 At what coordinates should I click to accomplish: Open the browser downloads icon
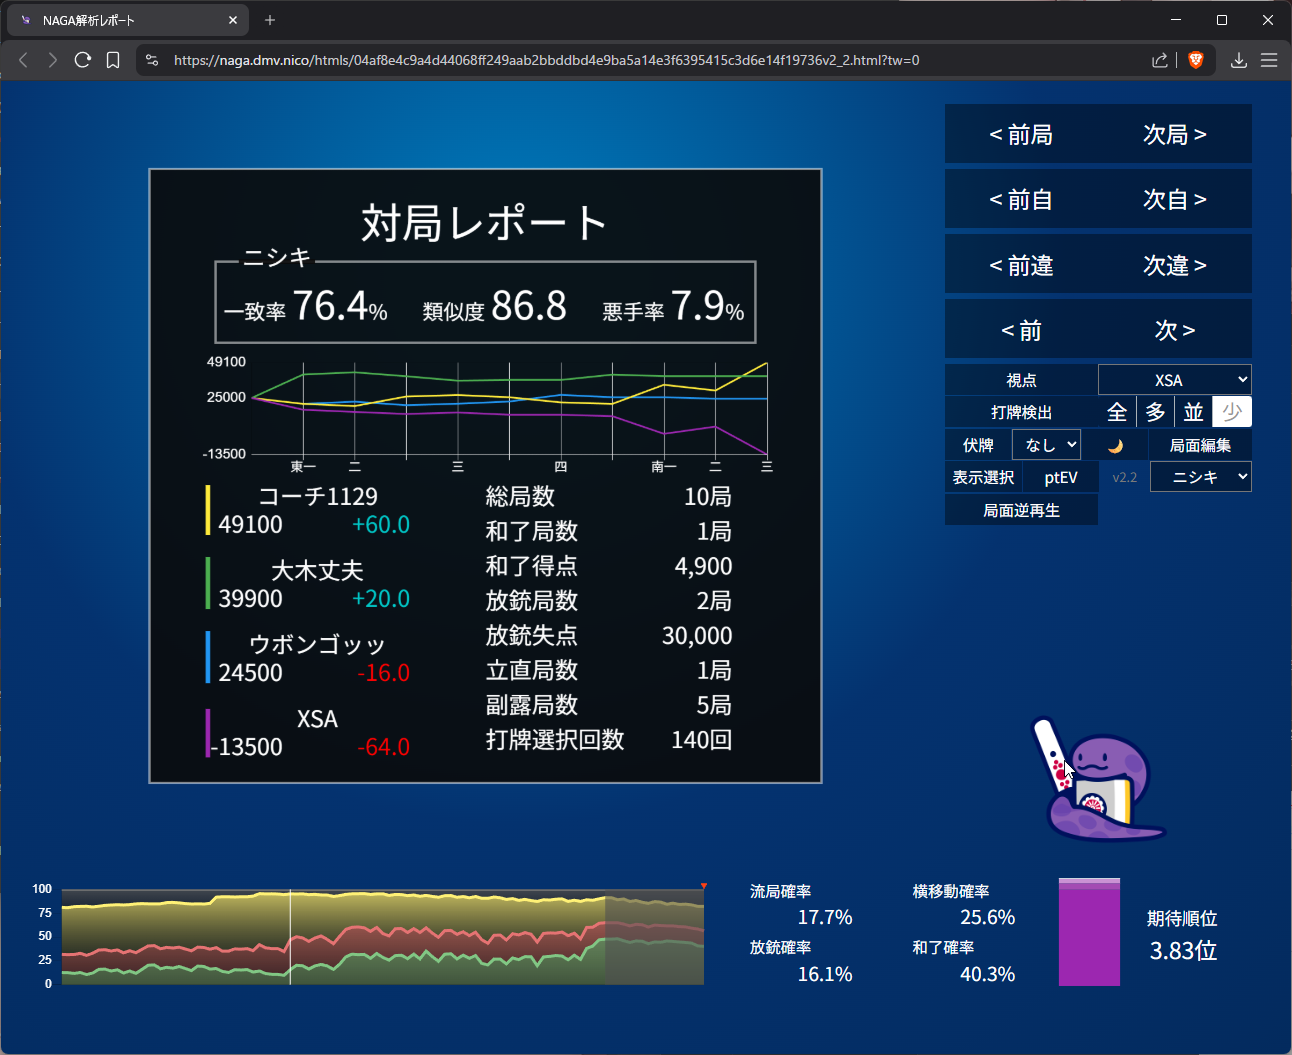coord(1238,60)
